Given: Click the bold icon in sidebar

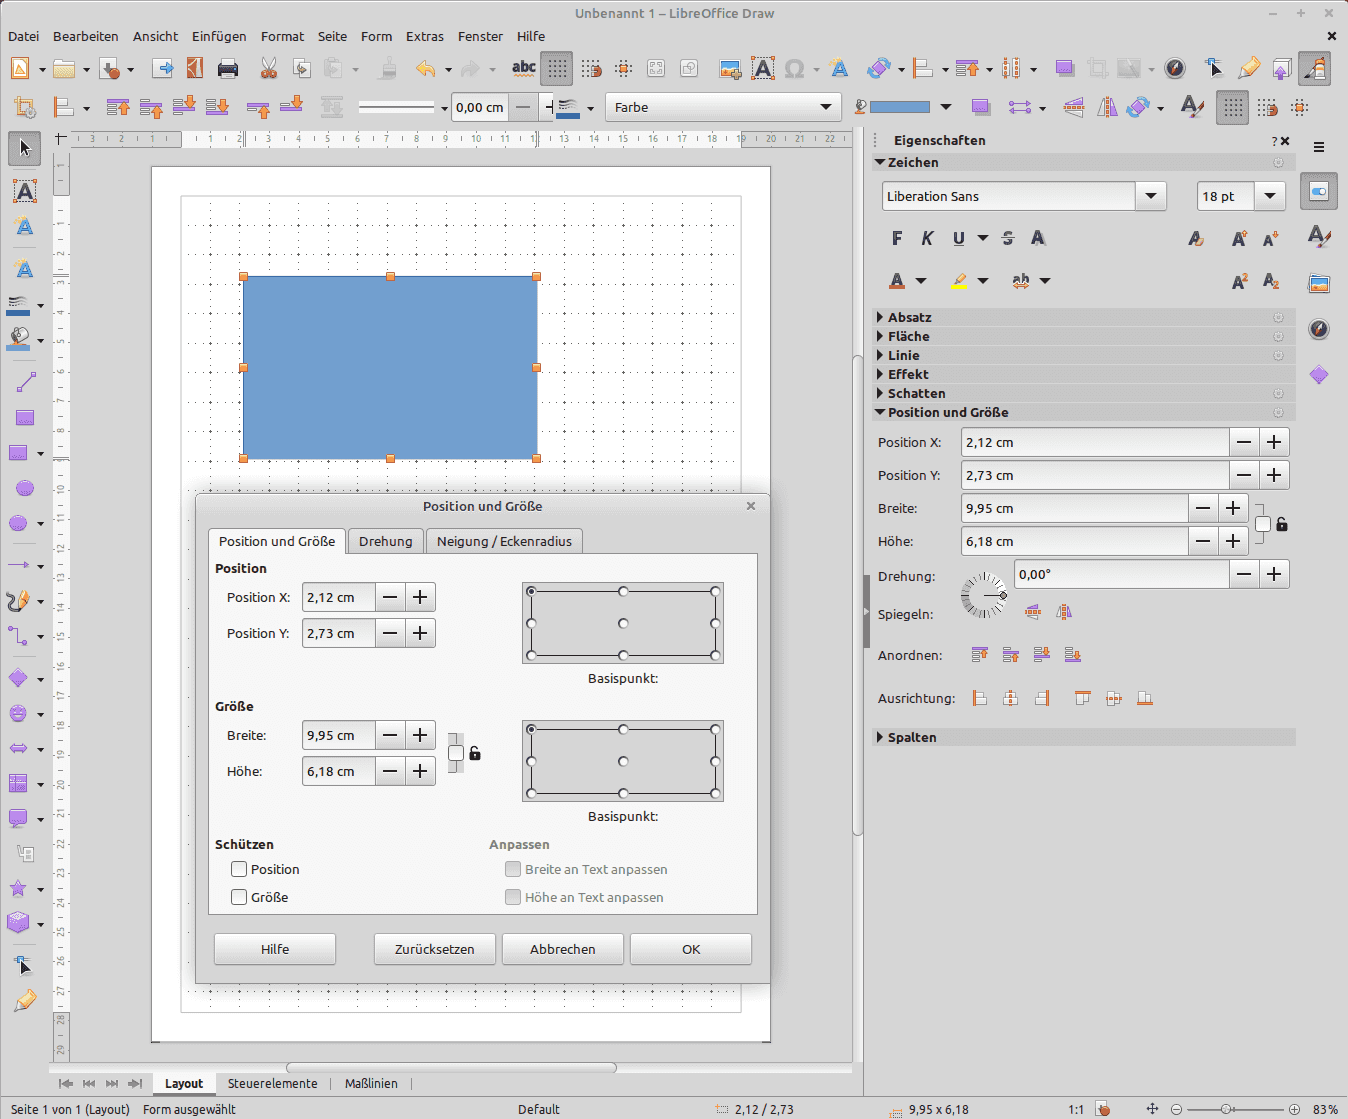Looking at the screenshot, I should tap(897, 238).
